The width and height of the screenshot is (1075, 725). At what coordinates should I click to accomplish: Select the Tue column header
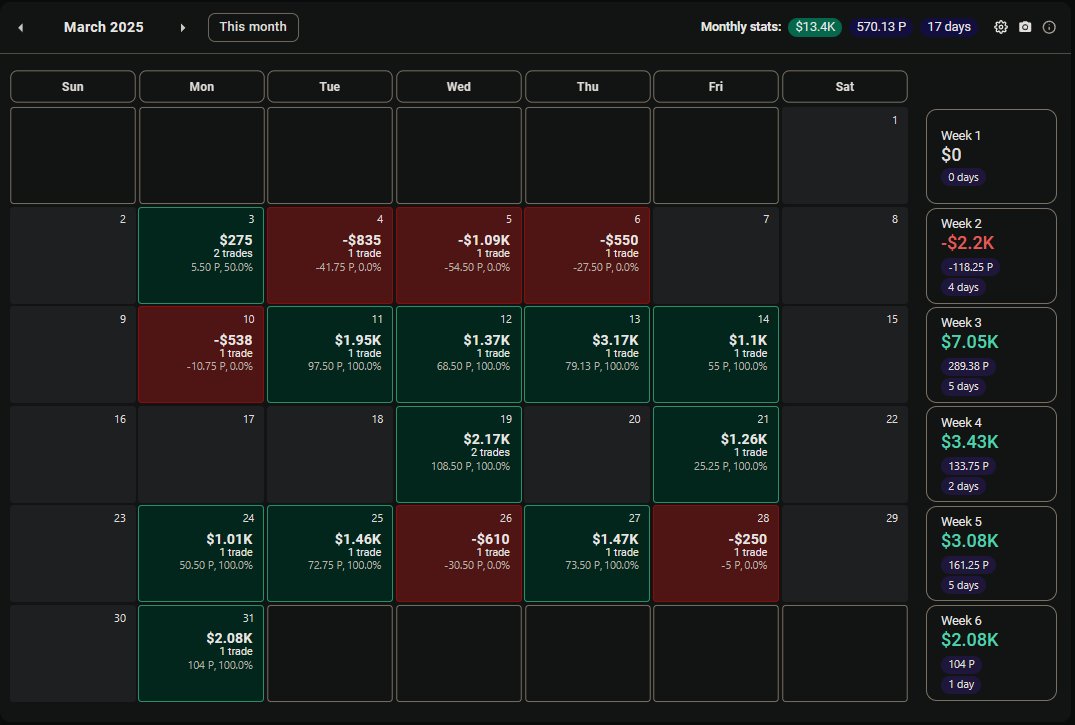[330, 86]
